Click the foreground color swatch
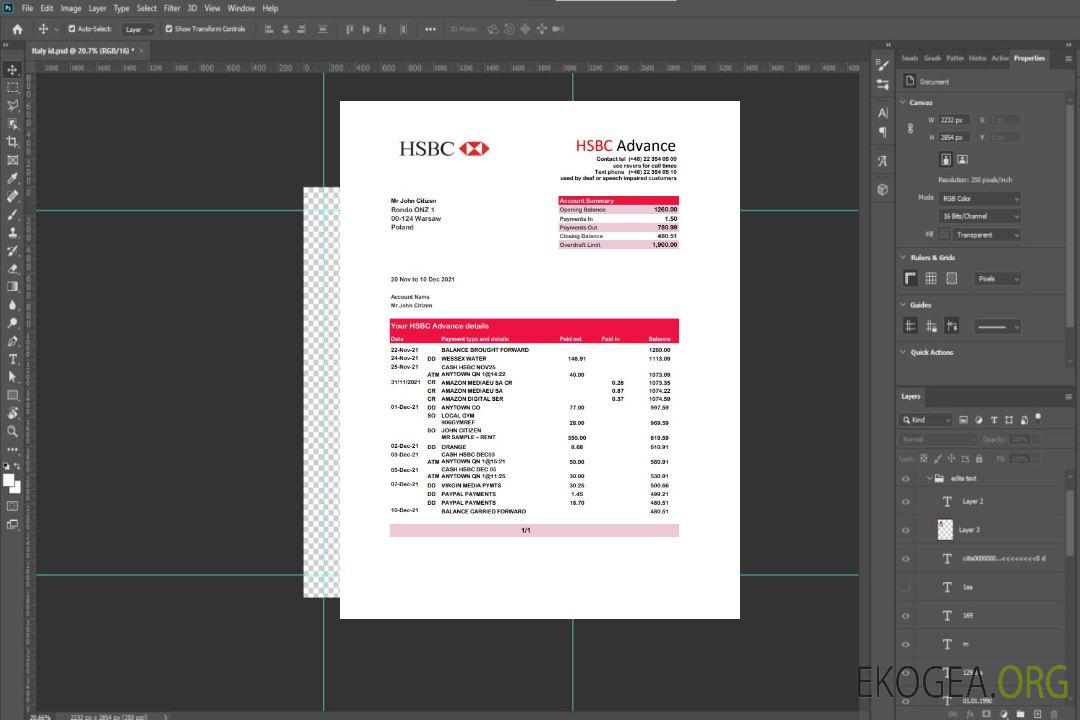This screenshot has width=1080, height=720. (9, 480)
